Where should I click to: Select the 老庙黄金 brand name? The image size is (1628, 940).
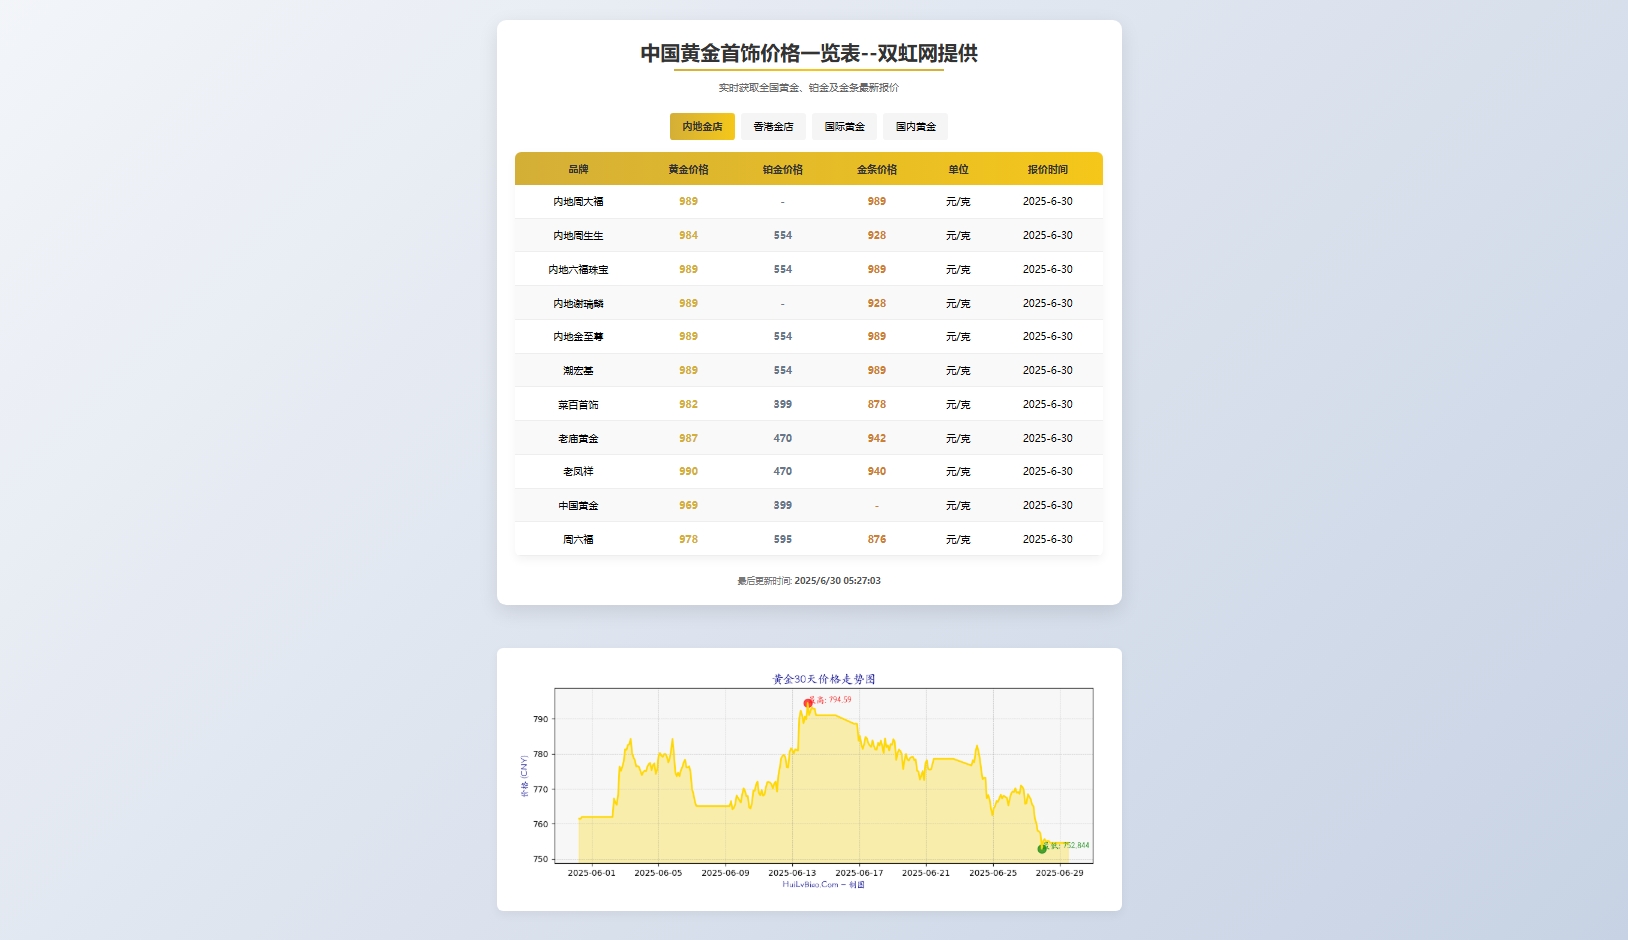[578, 439]
